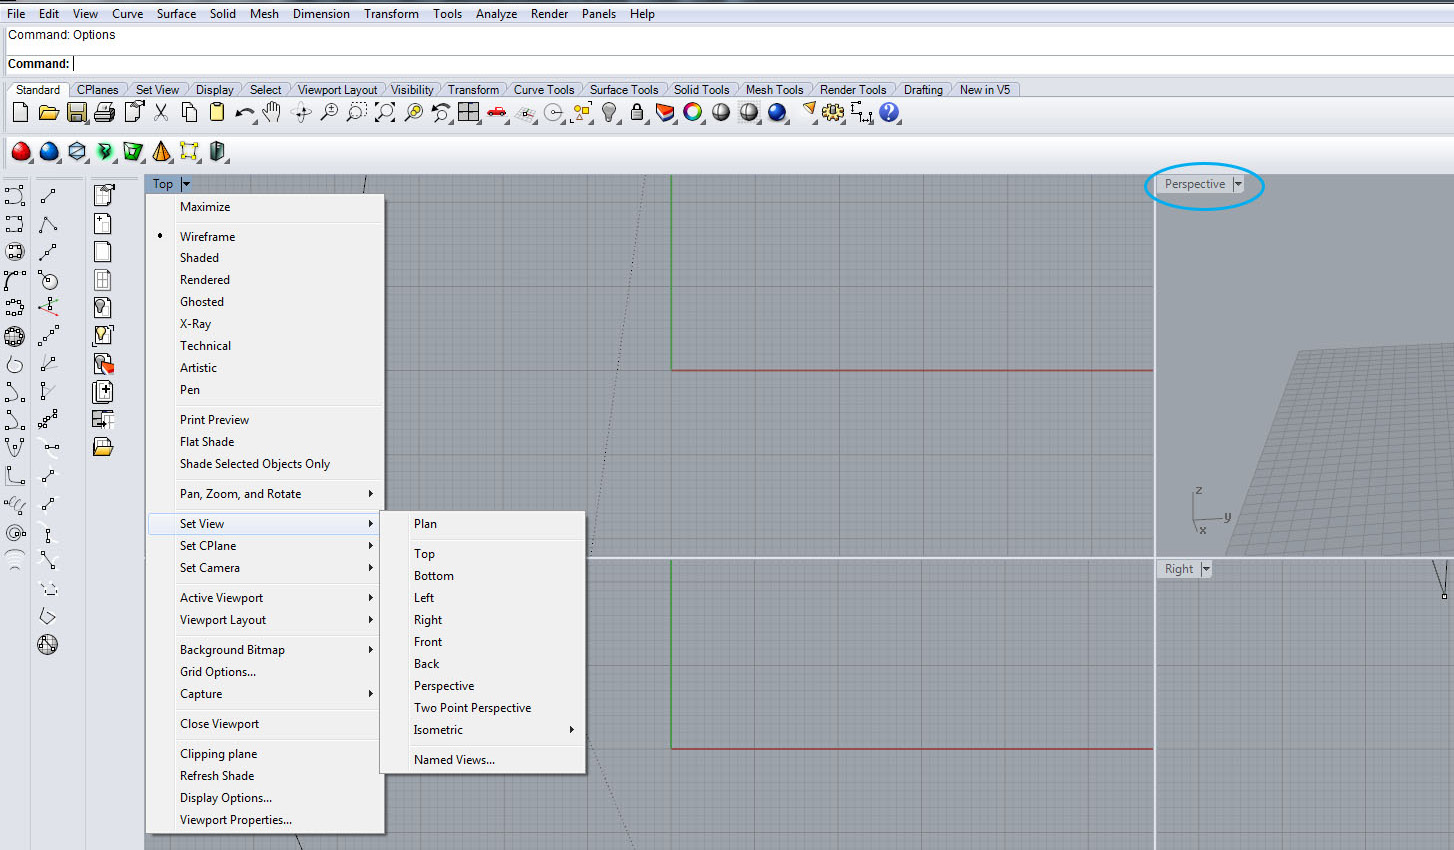Viewport: 1454px width, 850px height.
Task: Click the red sphere icon in second toolbar
Action: tap(20, 152)
